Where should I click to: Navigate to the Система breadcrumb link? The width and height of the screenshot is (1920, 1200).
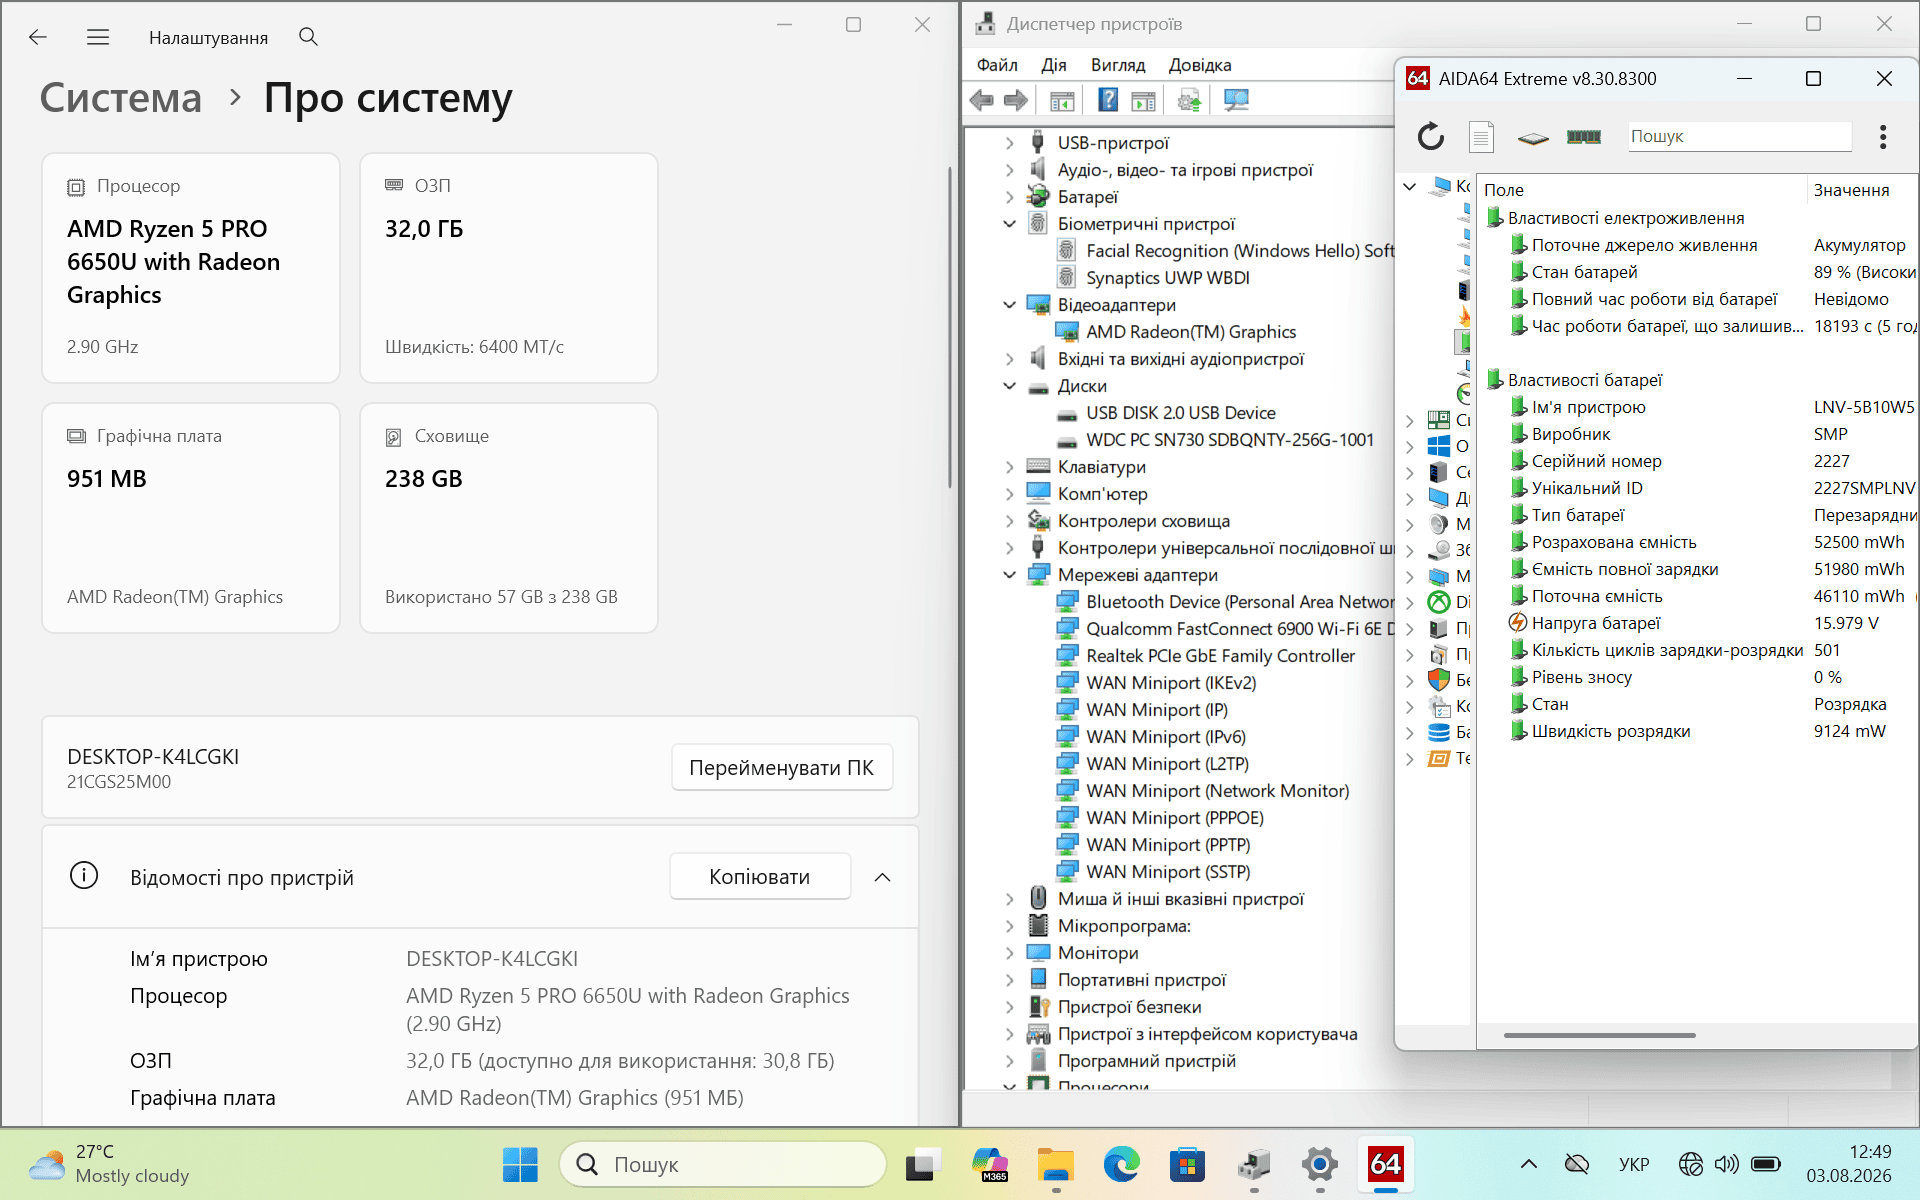coord(121,98)
